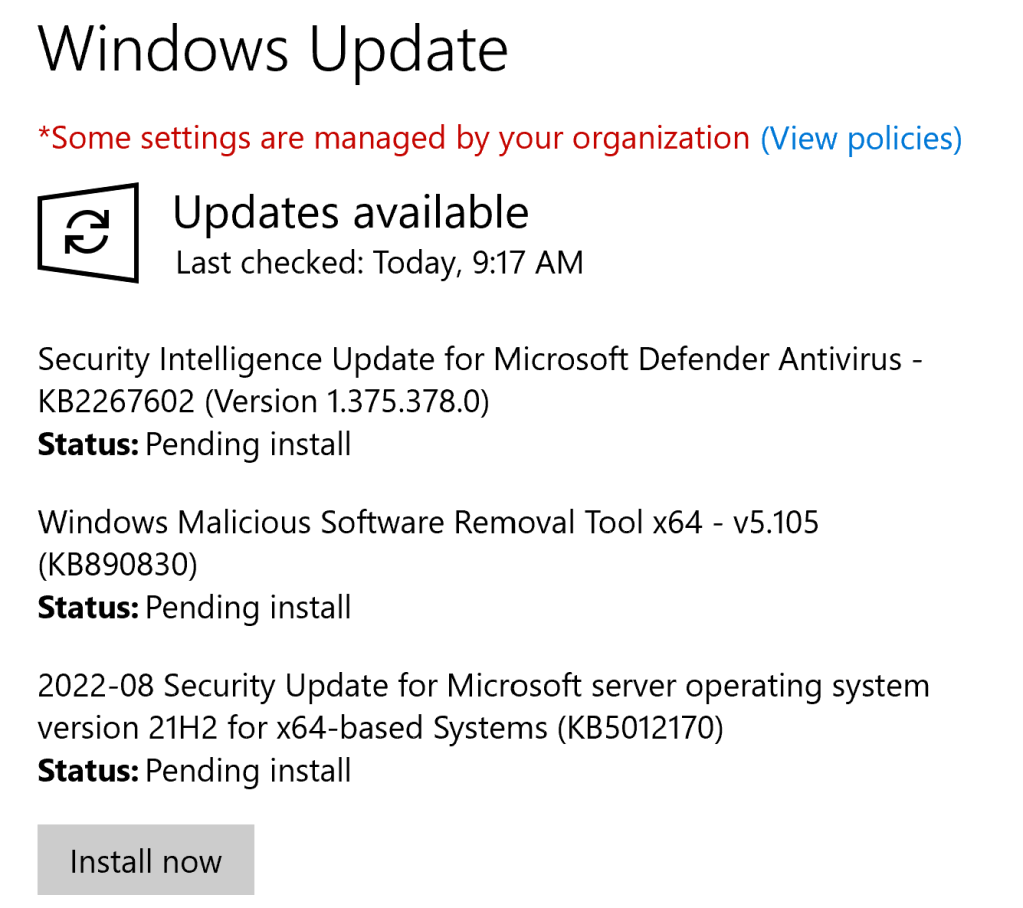This screenshot has width=1023, height=908.
Task: Click Pending install status under 2022-08 update
Action: 248,771
